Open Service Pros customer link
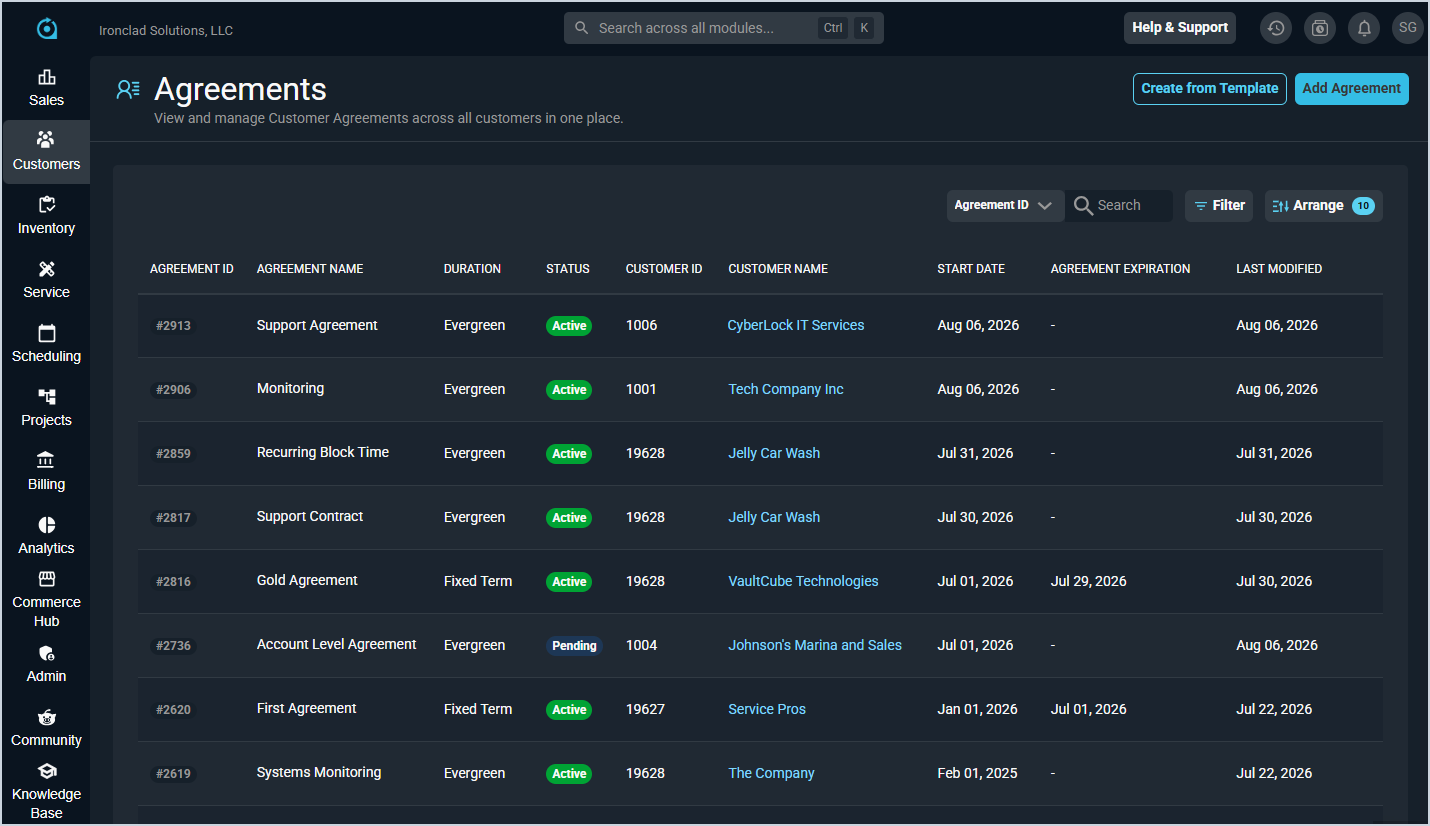 [767, 709]
